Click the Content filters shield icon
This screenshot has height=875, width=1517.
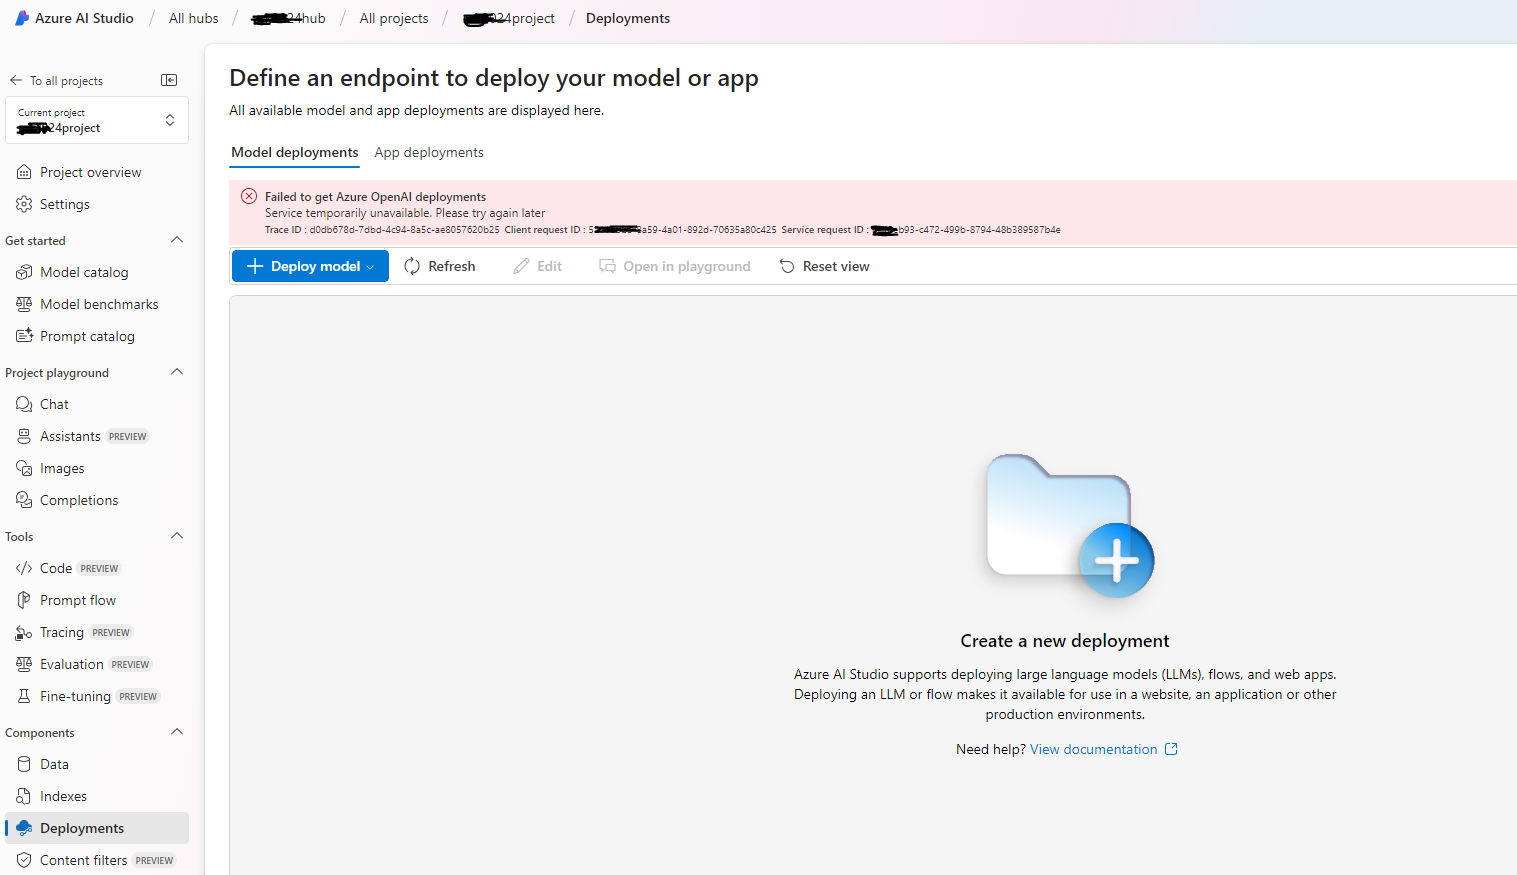point(24,860)
